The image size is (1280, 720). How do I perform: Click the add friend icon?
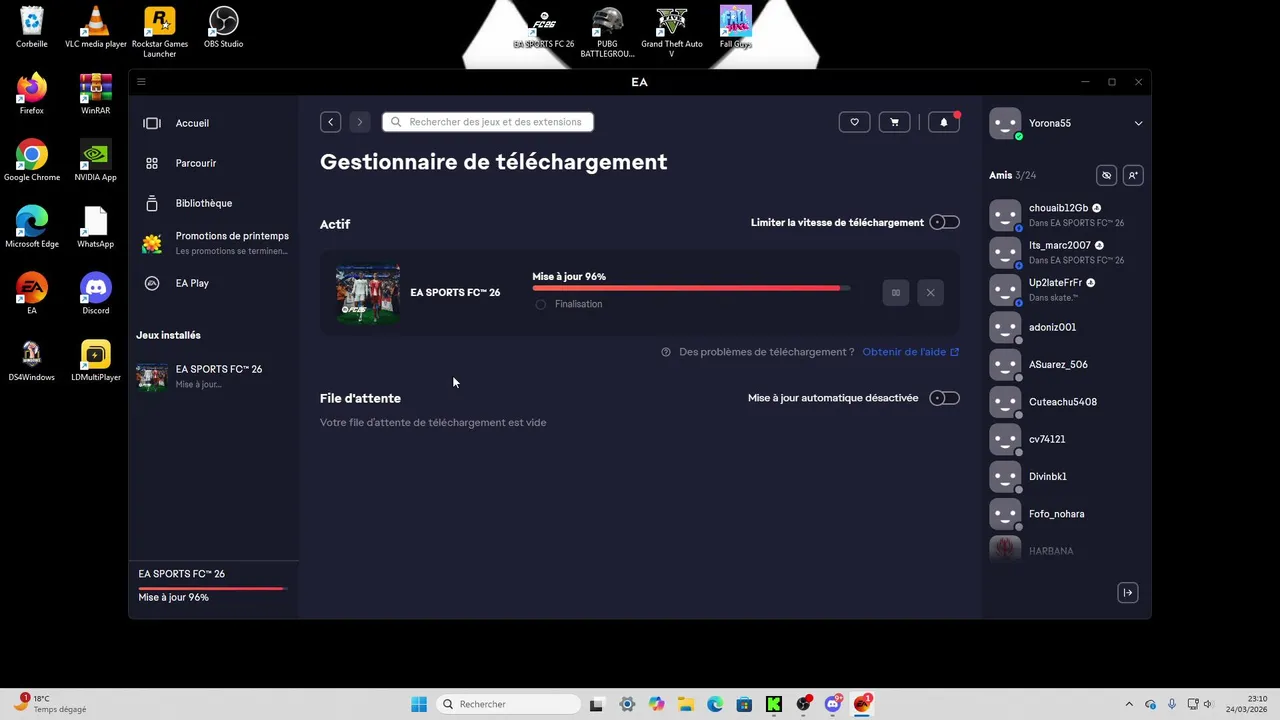(1133, 175)
